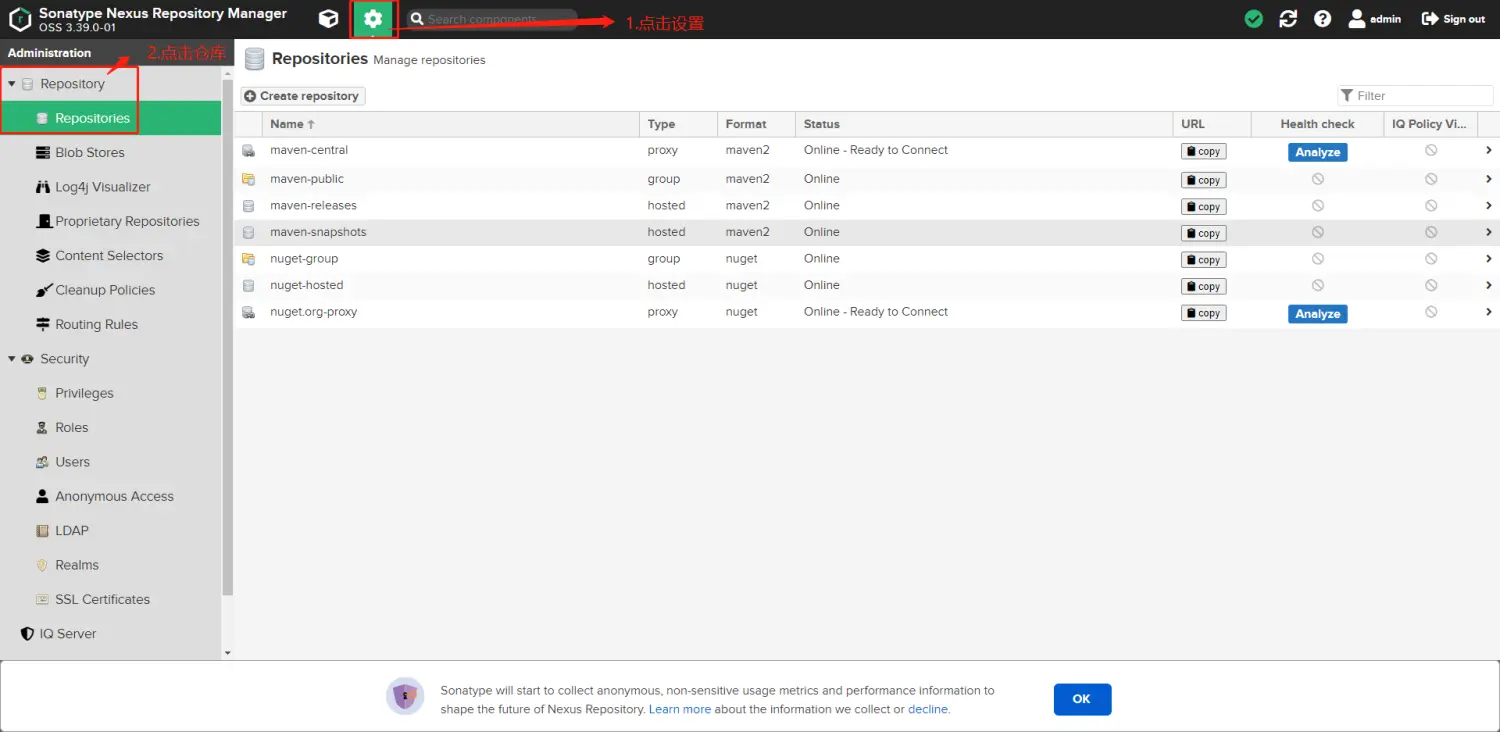Collapse the Repository tree section
The width and height of the screenshot is (1500, 732).
(12, 84)
